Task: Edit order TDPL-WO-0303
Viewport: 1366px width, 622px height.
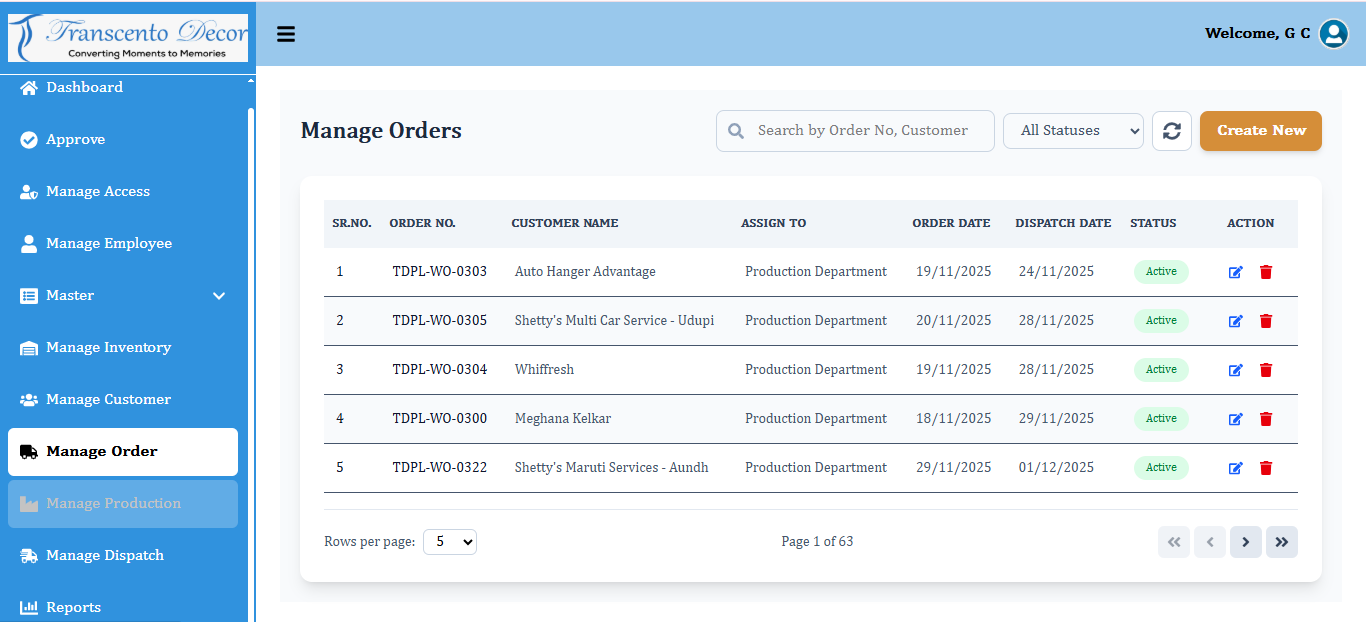Action: coord(1235,272)
